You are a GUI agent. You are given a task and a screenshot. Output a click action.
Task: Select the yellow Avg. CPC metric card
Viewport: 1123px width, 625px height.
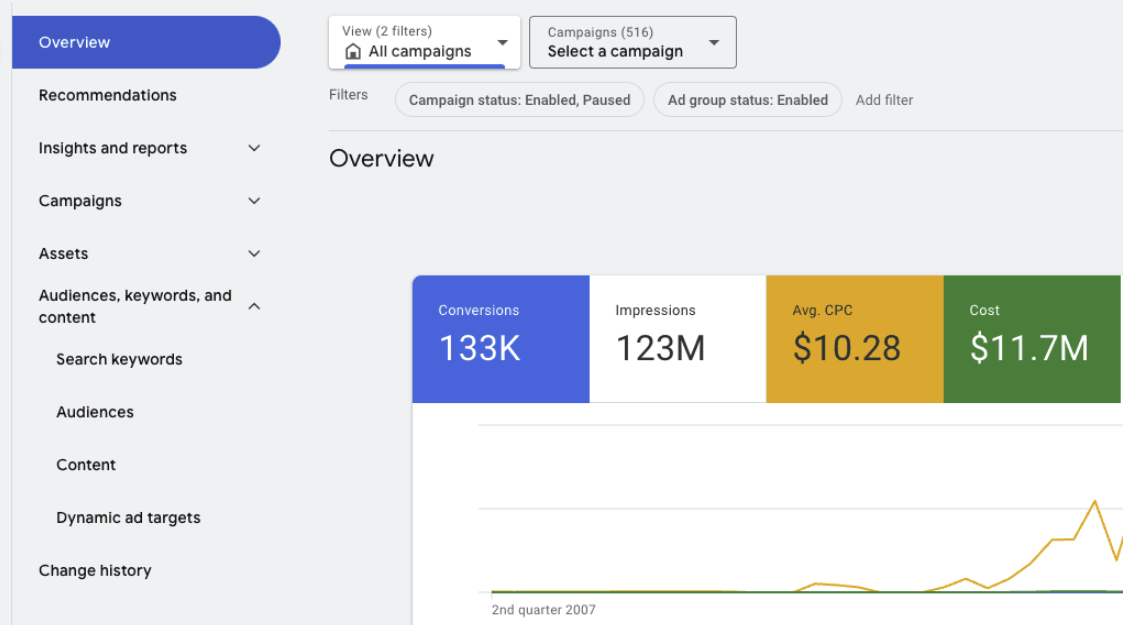coord(854,339)
